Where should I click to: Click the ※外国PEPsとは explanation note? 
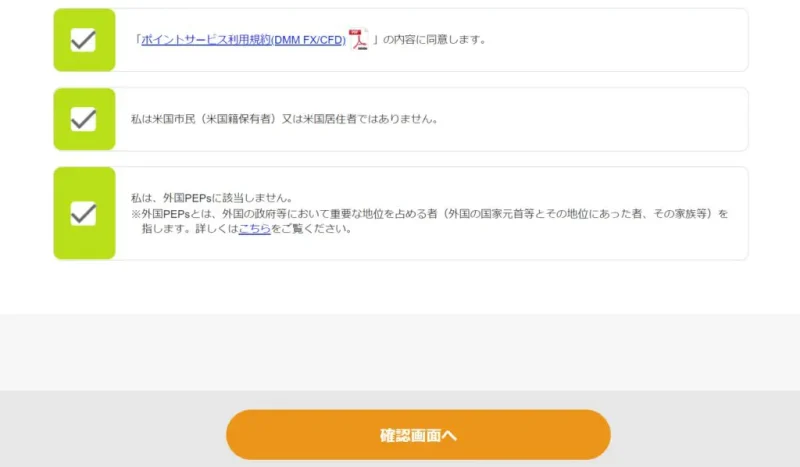click(430, 221)
